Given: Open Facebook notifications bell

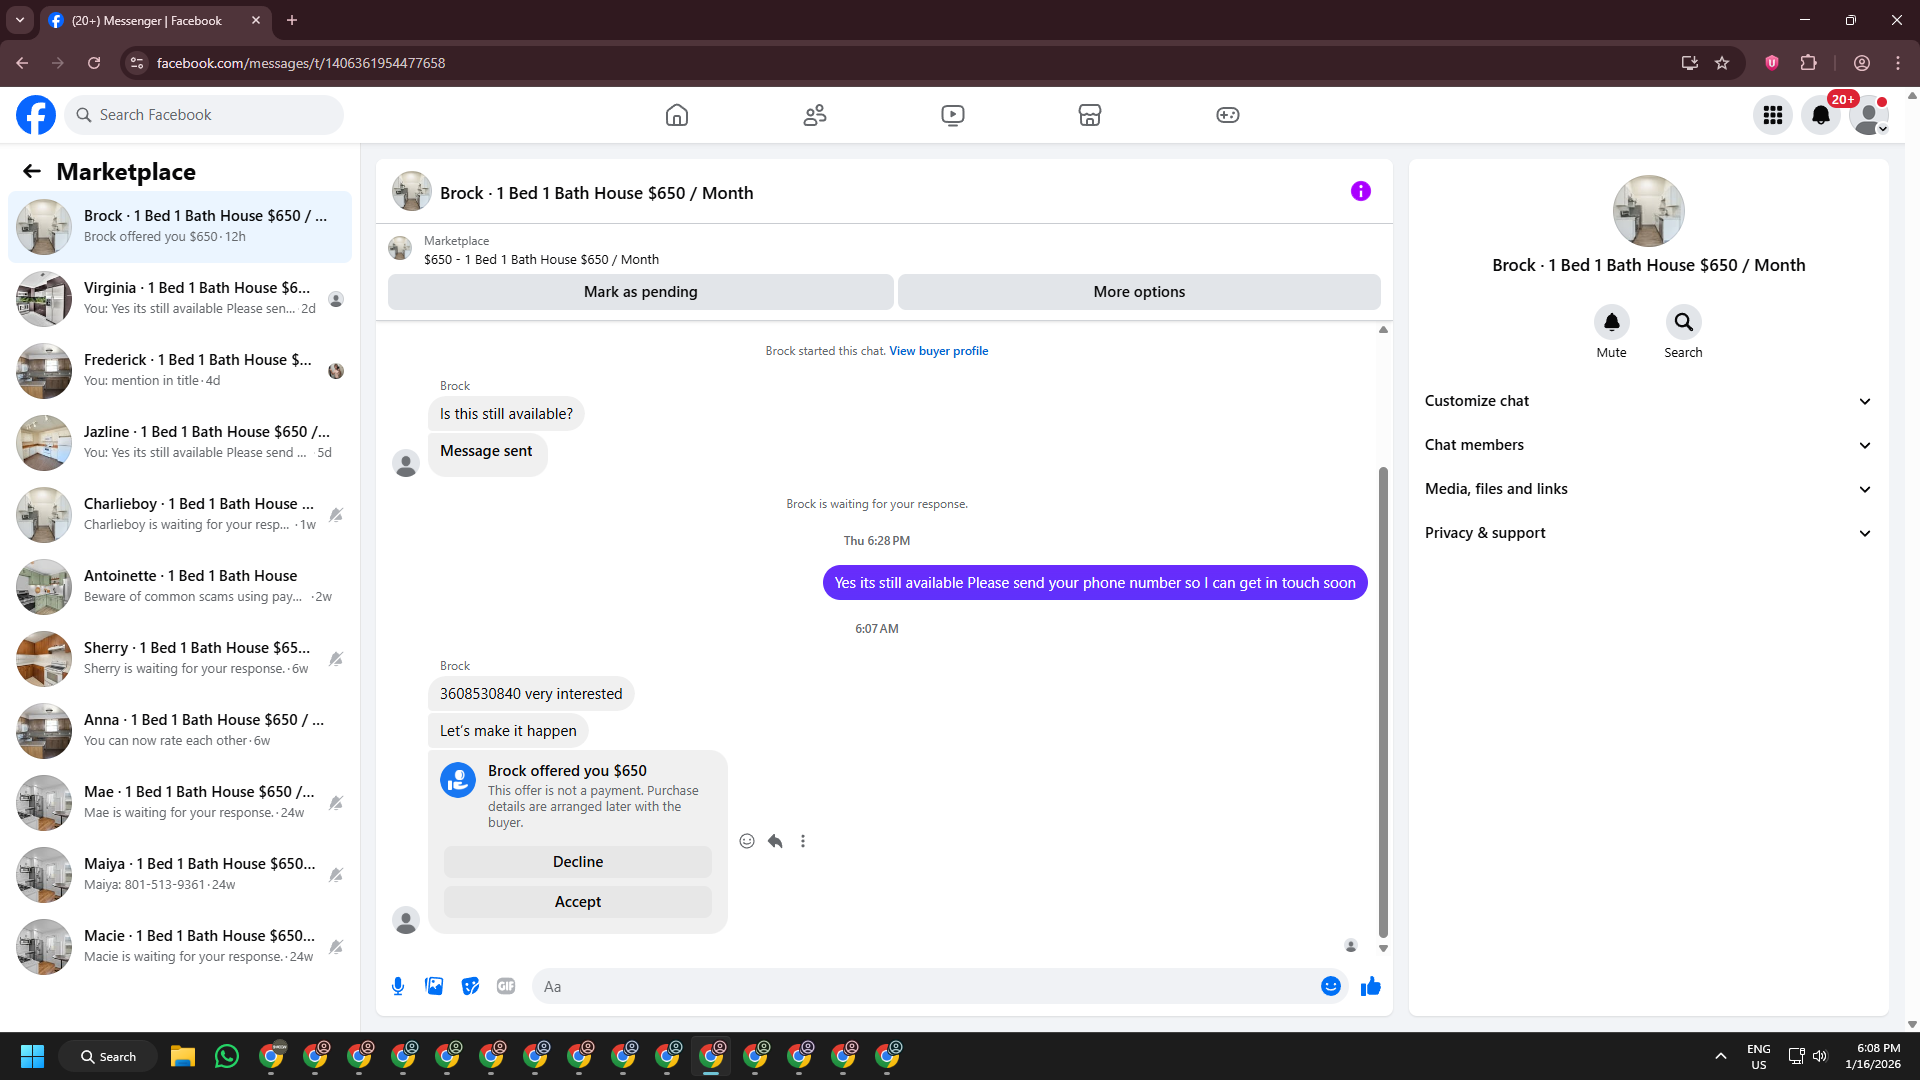Looking at the screenshot, I should pos(1820,115).
